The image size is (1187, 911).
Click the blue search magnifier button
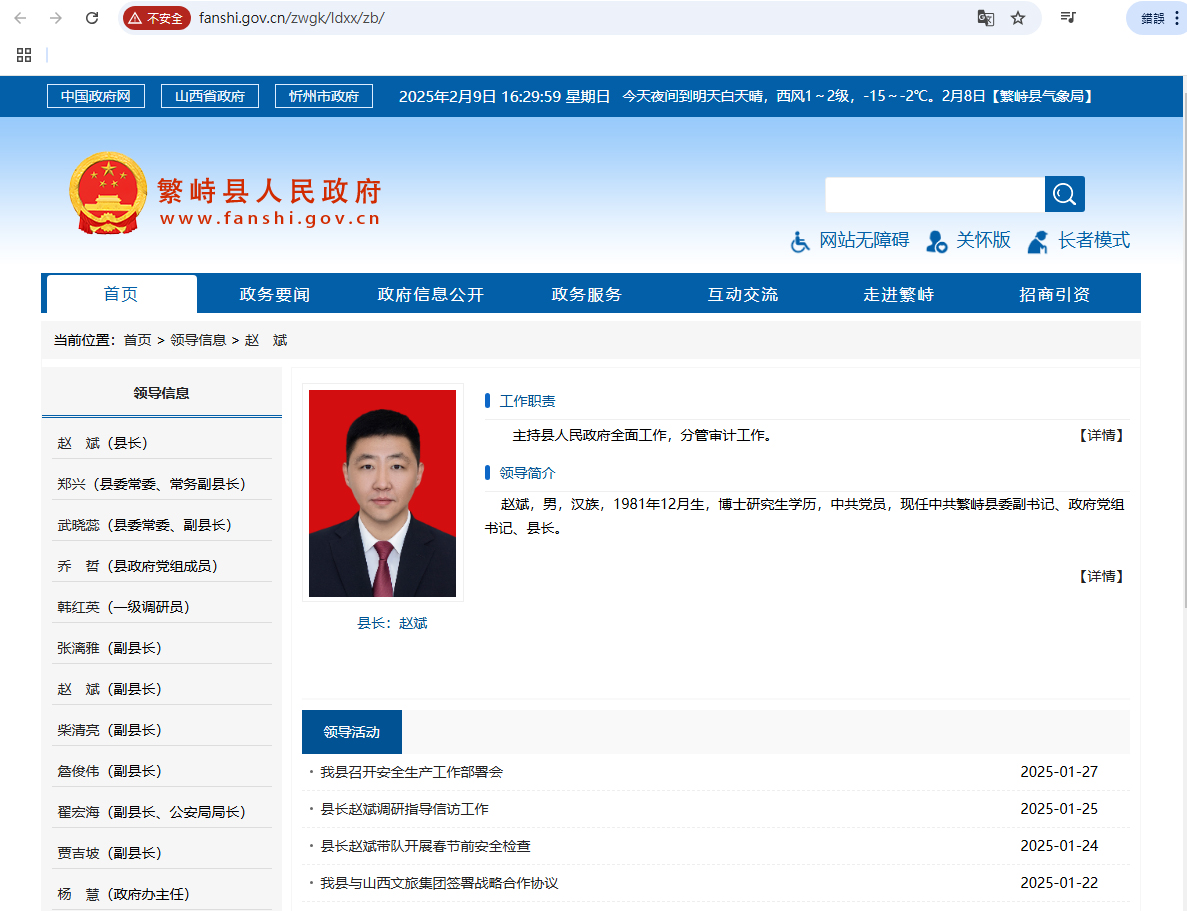[x=1064, y=194]
